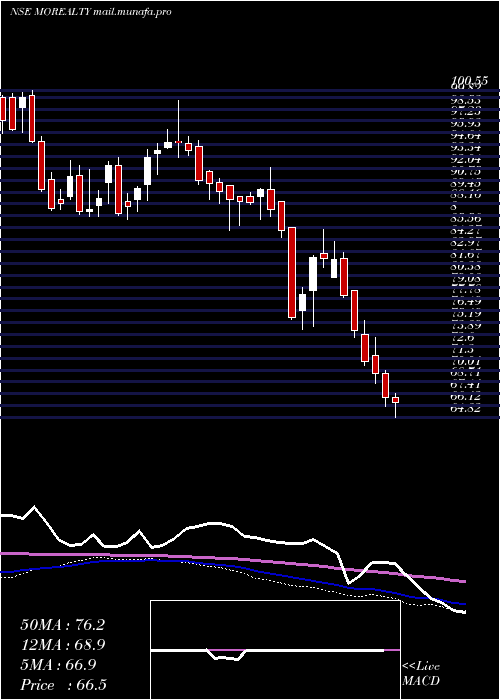Viewport: 500px width, 700px height.
Task: Click the 75.19 price axis label
Action: coord(467,314)
